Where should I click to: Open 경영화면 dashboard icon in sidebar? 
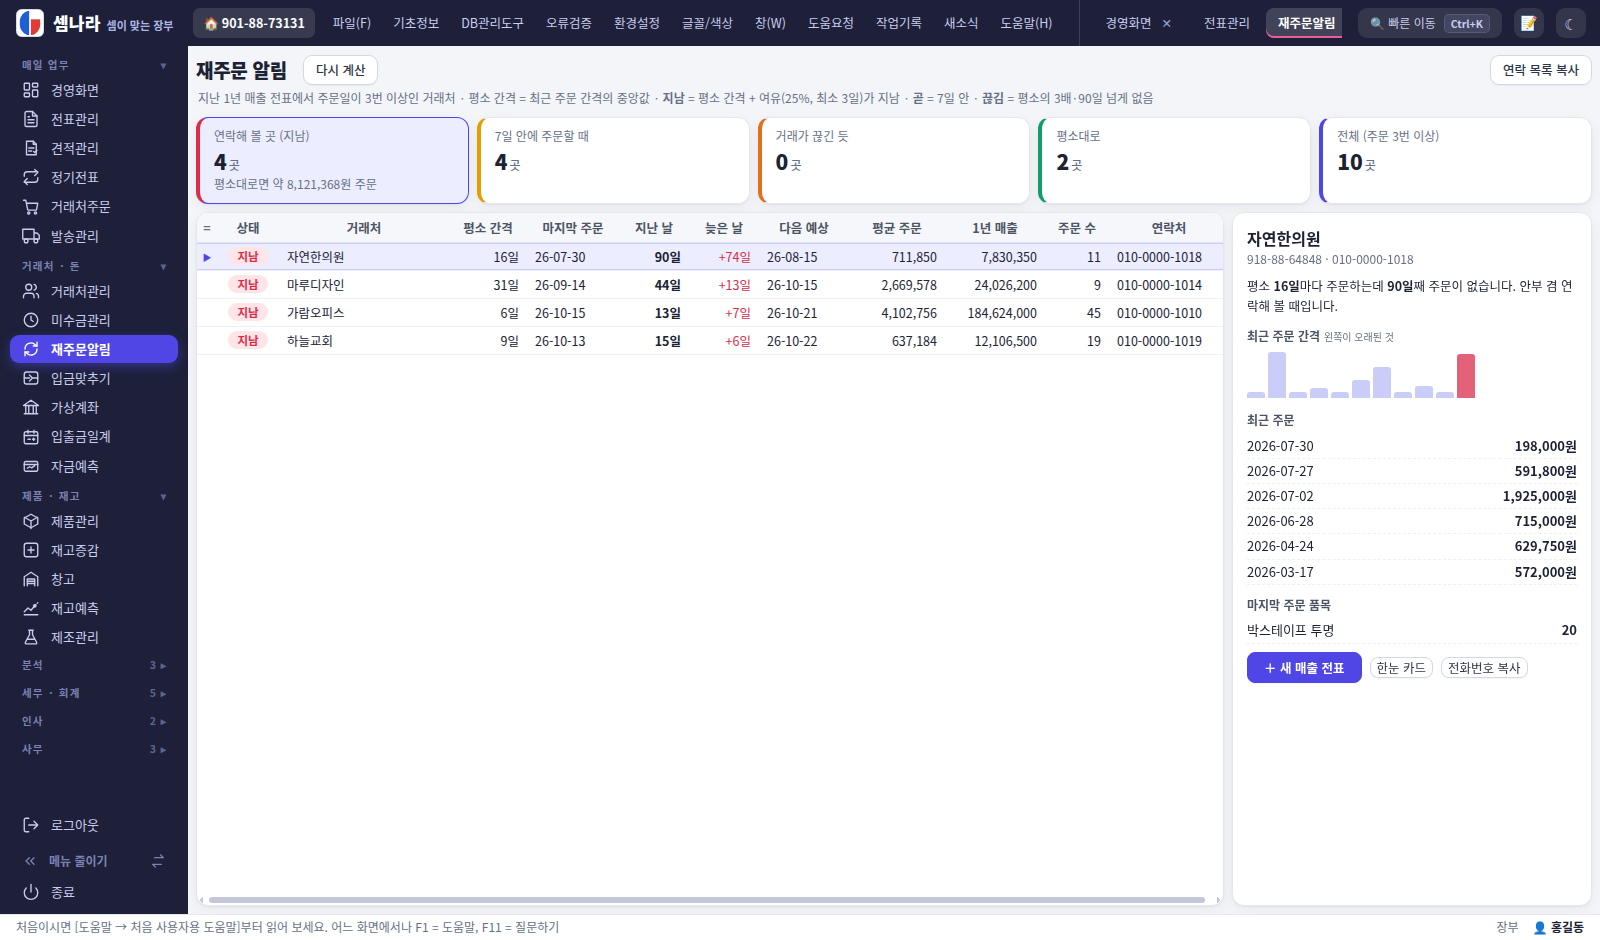point(31,90)
